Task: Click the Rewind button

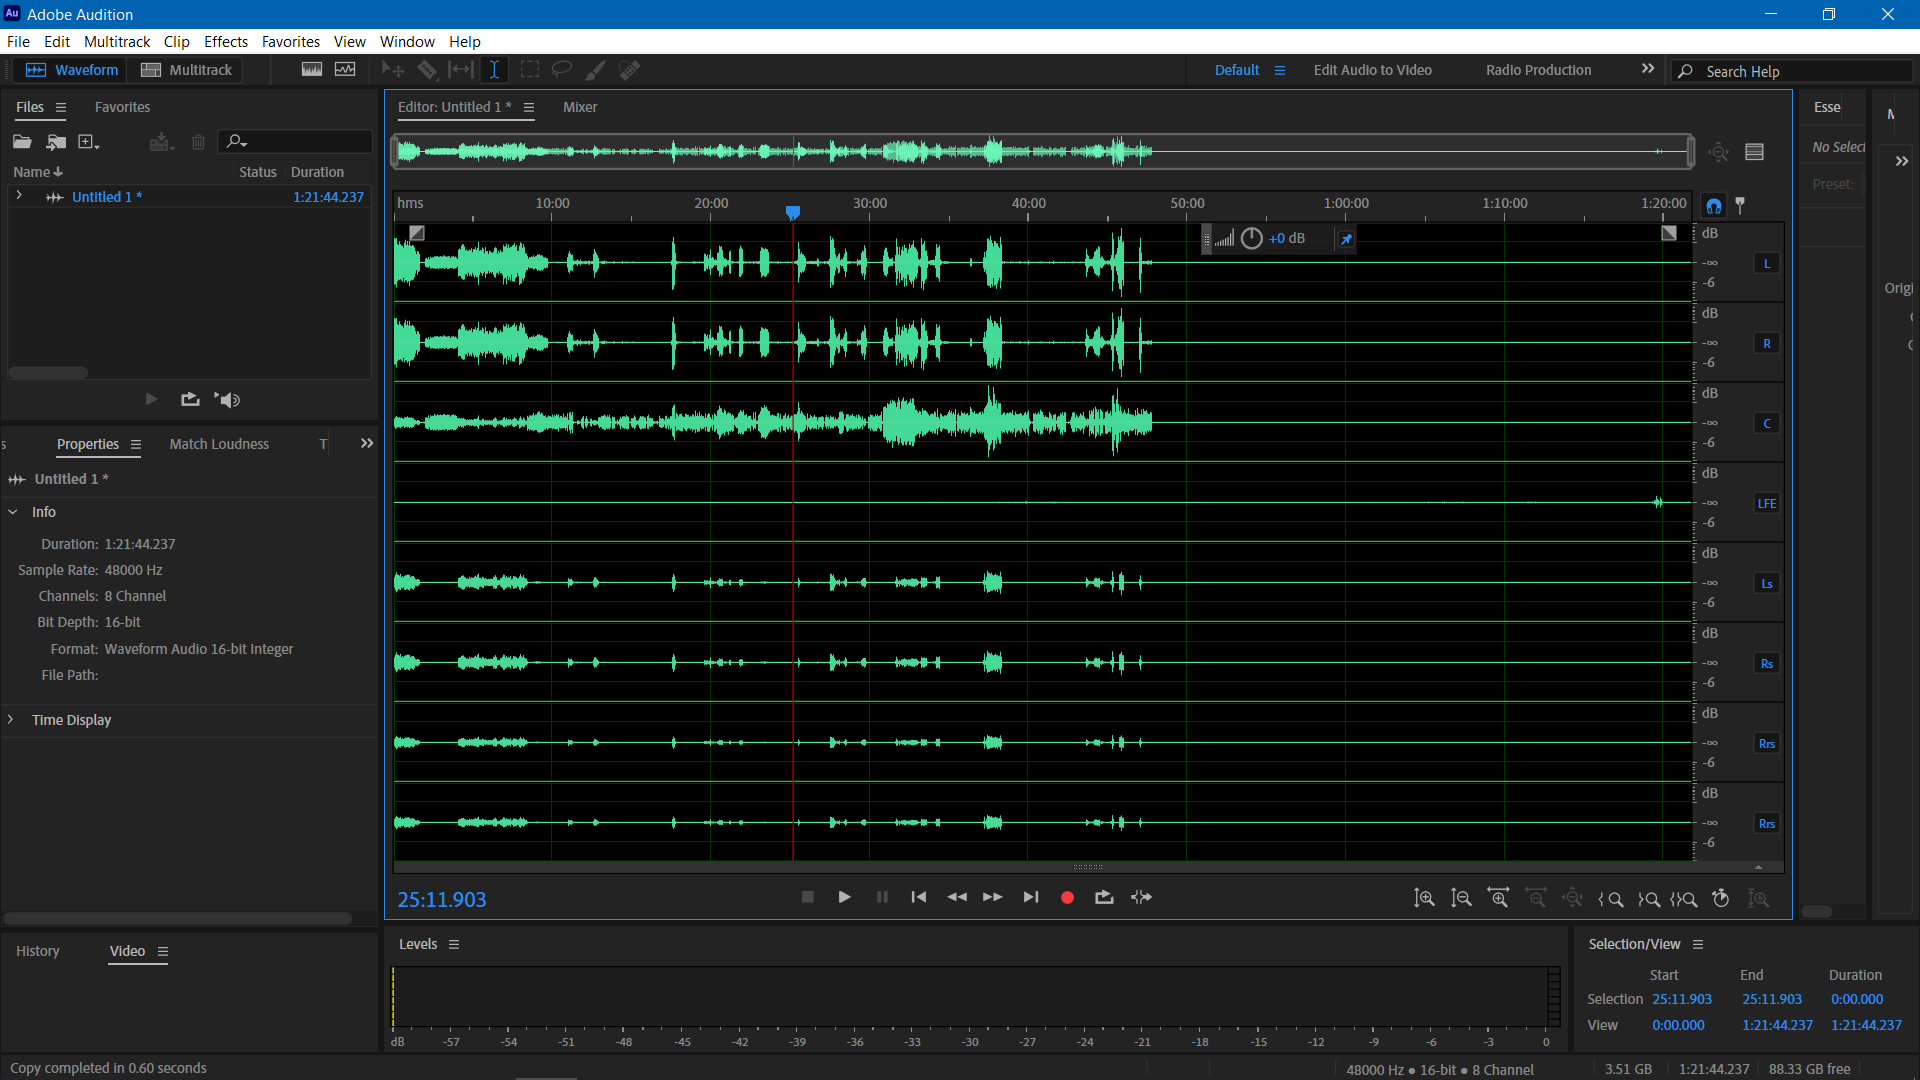Action: 957,897
